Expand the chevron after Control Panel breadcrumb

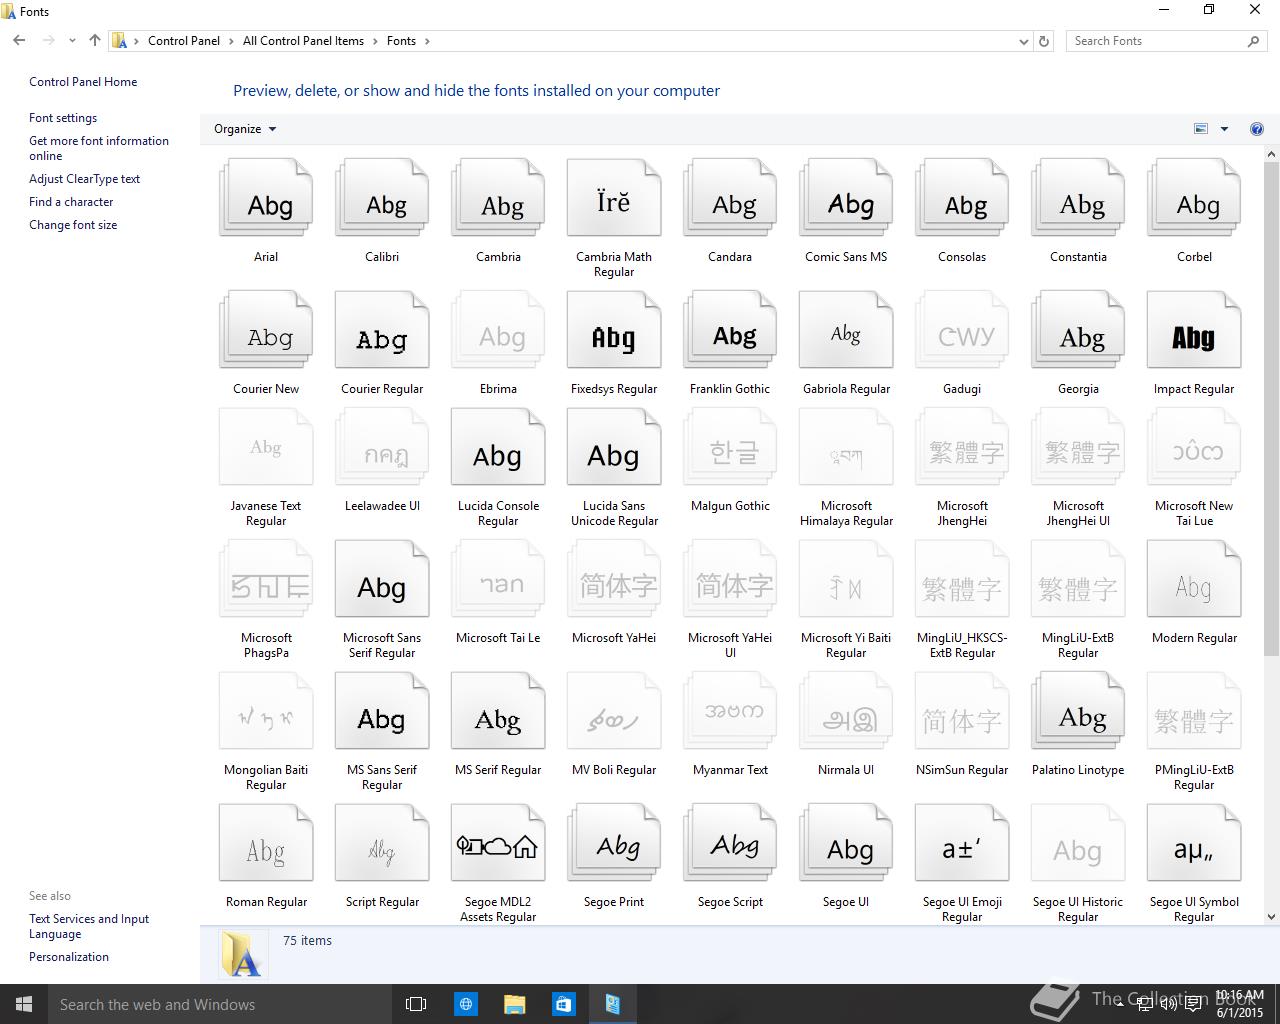[x=231, y=41]
